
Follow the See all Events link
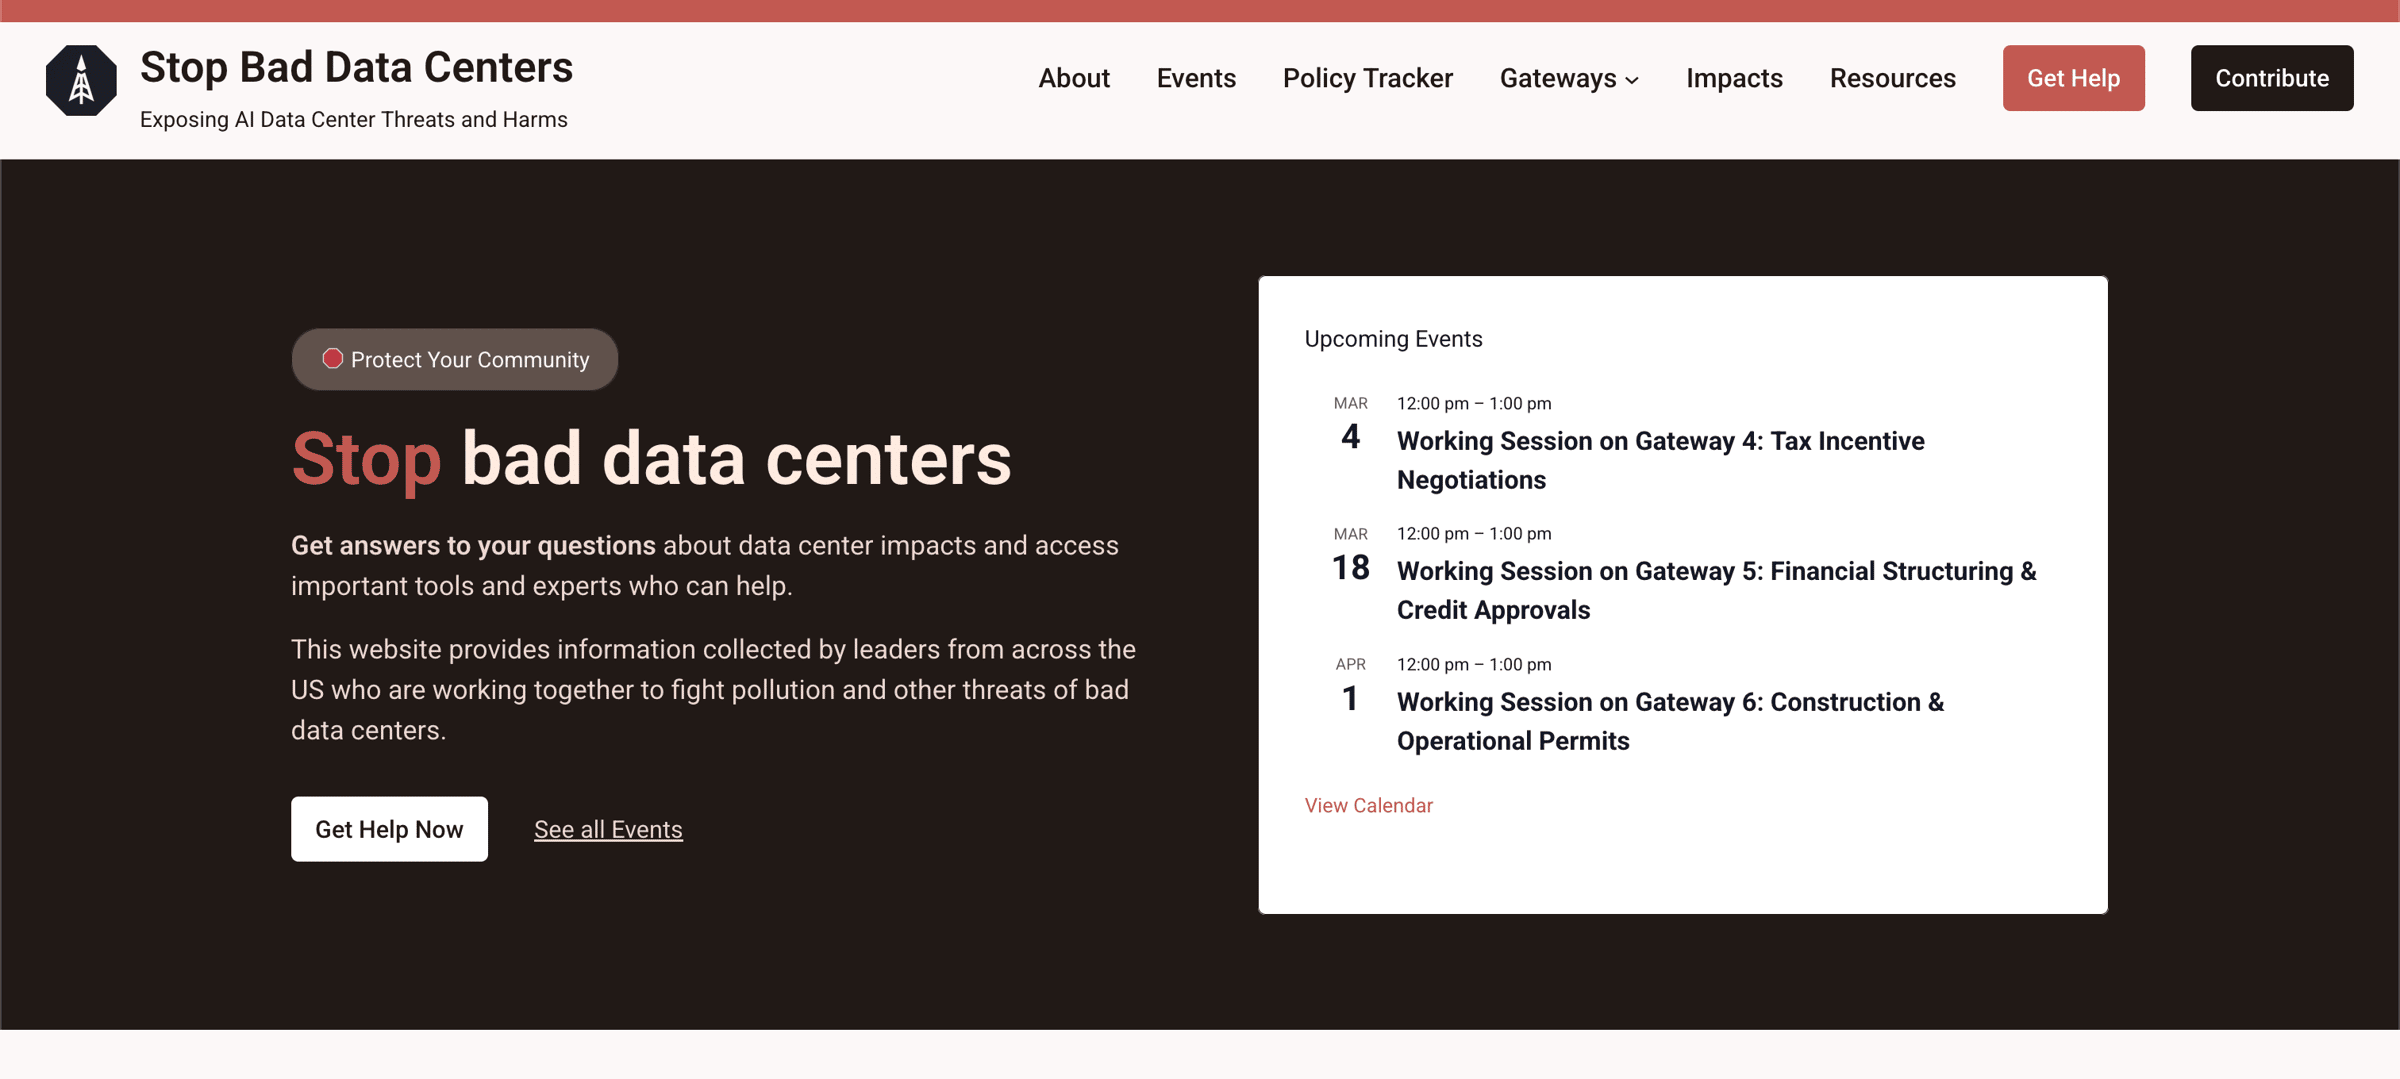[608, 829]
